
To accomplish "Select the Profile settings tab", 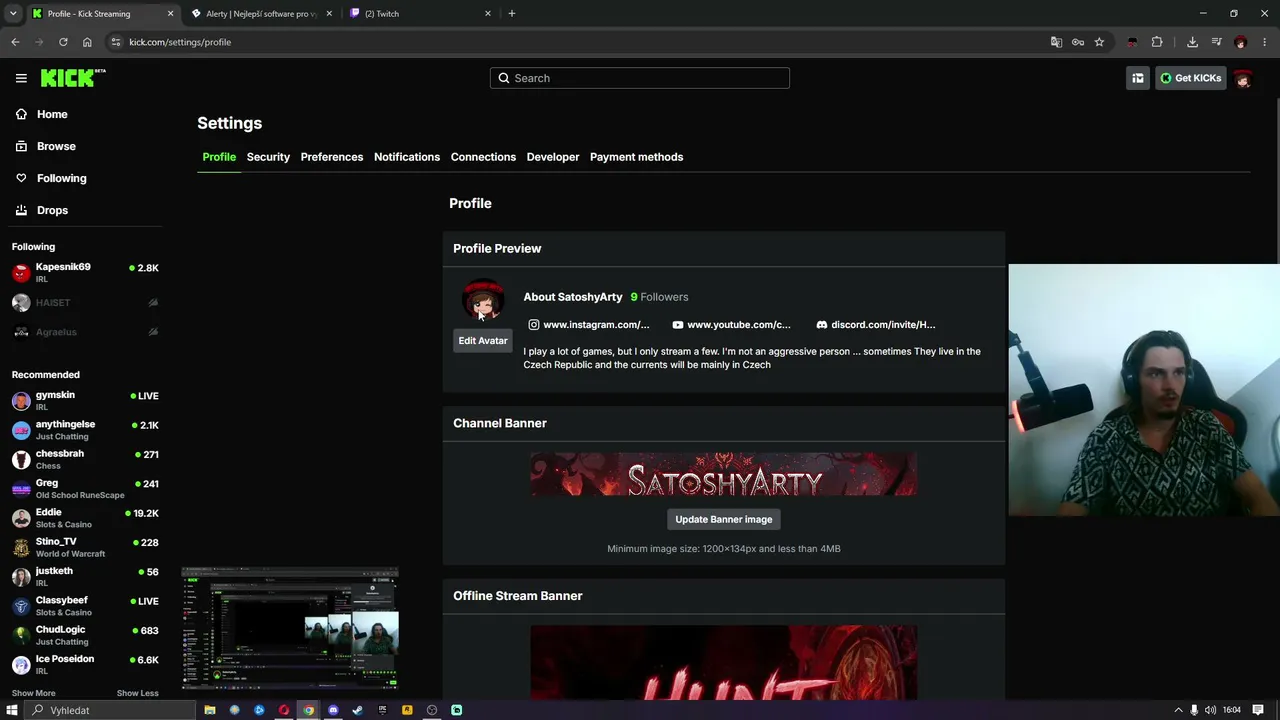I will 219,157.
